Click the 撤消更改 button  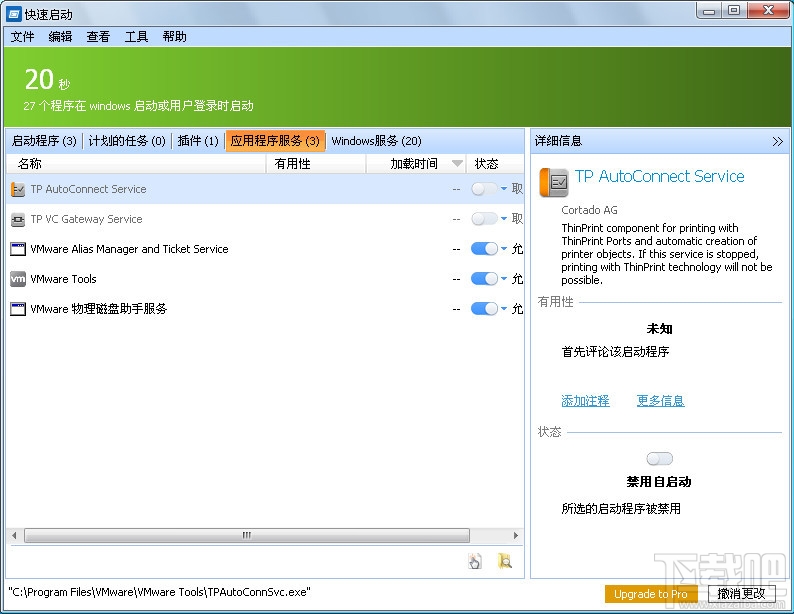[741, 594]
